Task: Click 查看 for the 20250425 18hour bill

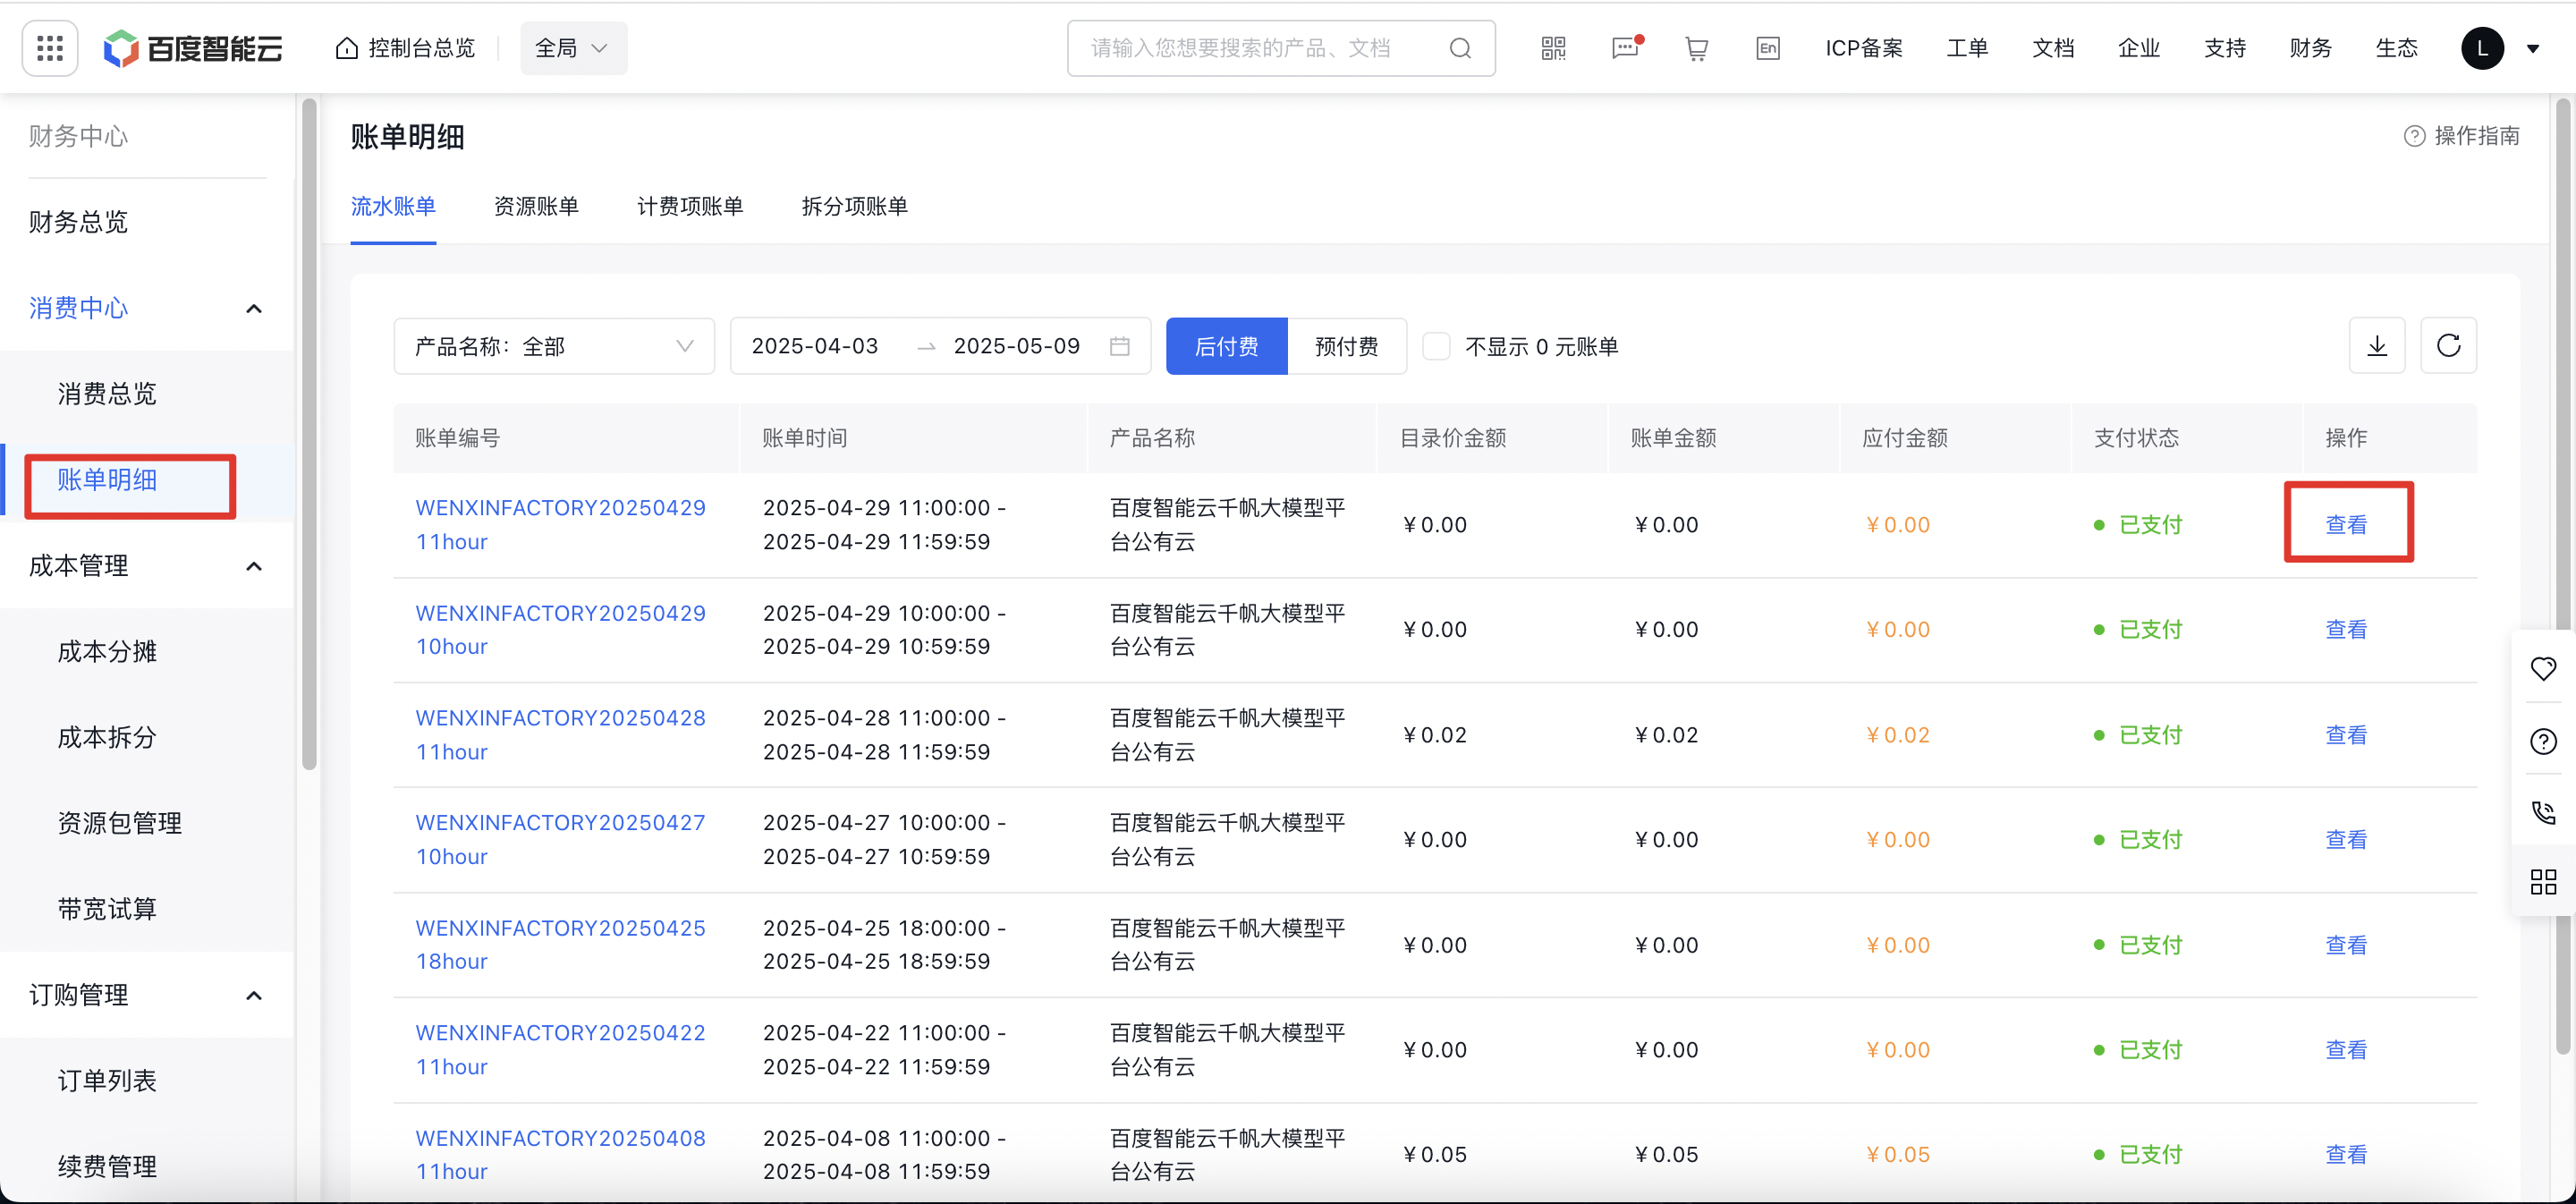Action: click(x=2346, y=945)
